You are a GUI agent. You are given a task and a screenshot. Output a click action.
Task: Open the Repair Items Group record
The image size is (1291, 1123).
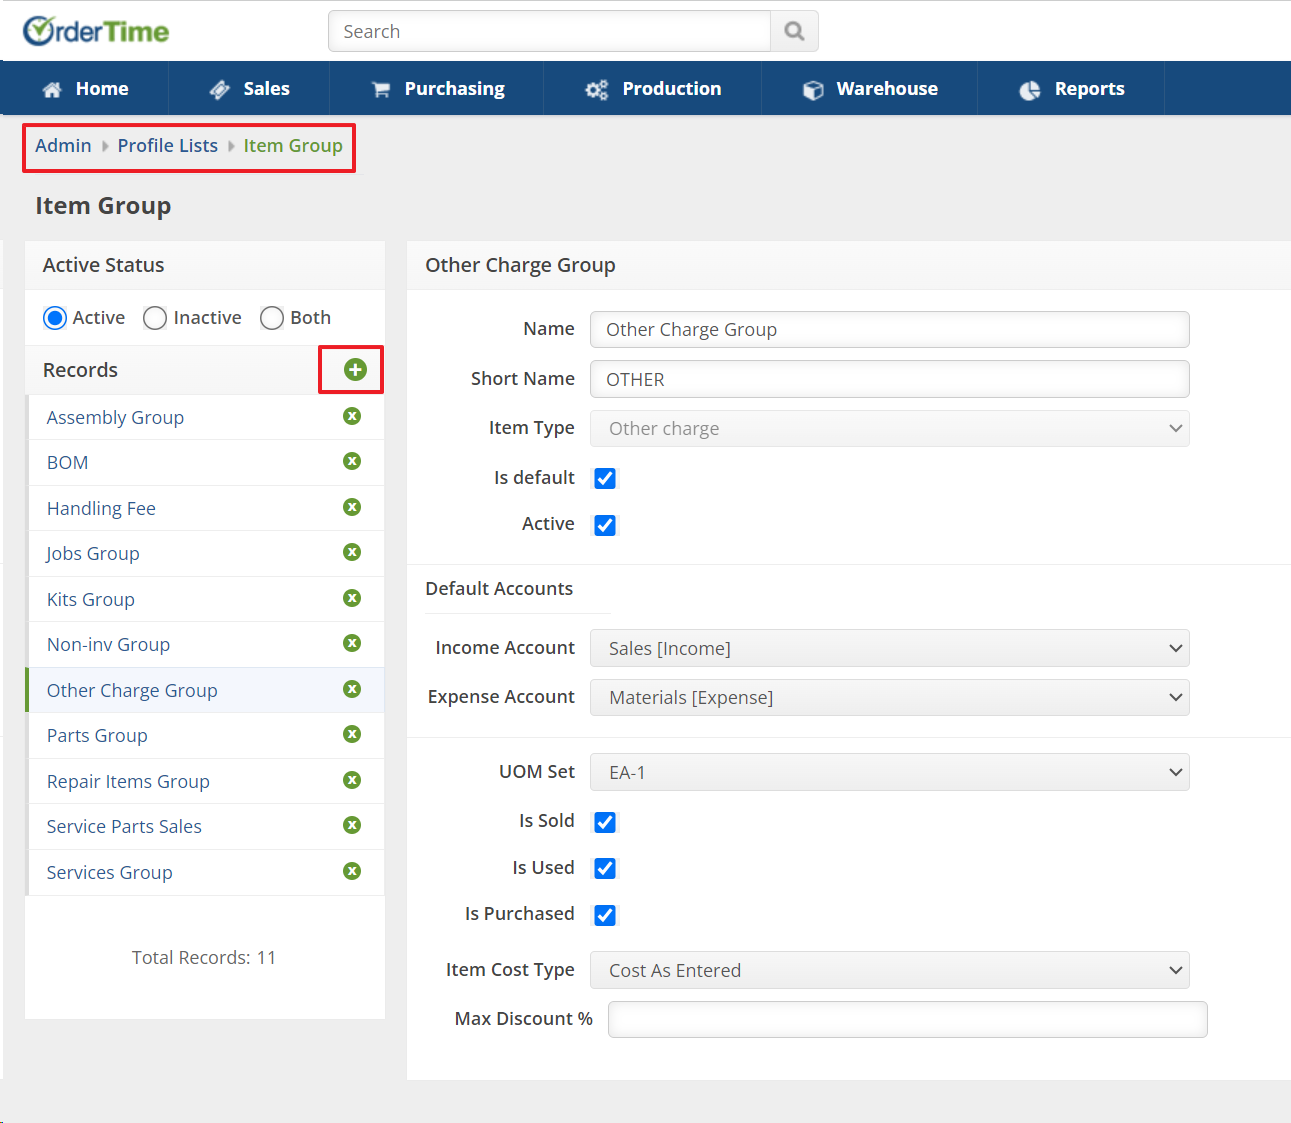pyautogui.click(x=128, y=781)
